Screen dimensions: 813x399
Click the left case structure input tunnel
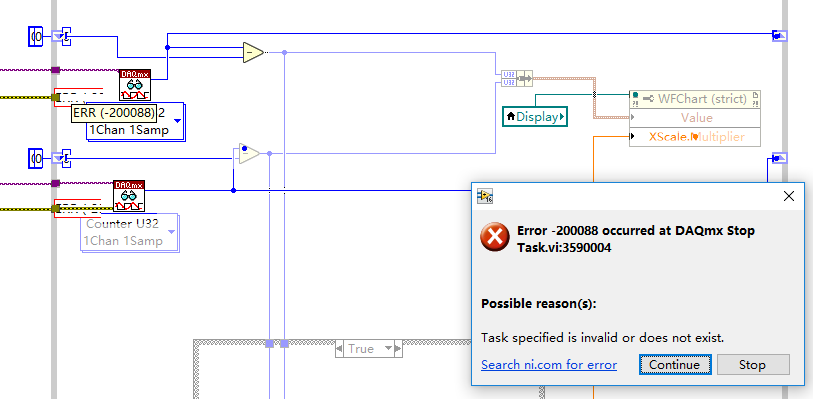click(269, 344)
